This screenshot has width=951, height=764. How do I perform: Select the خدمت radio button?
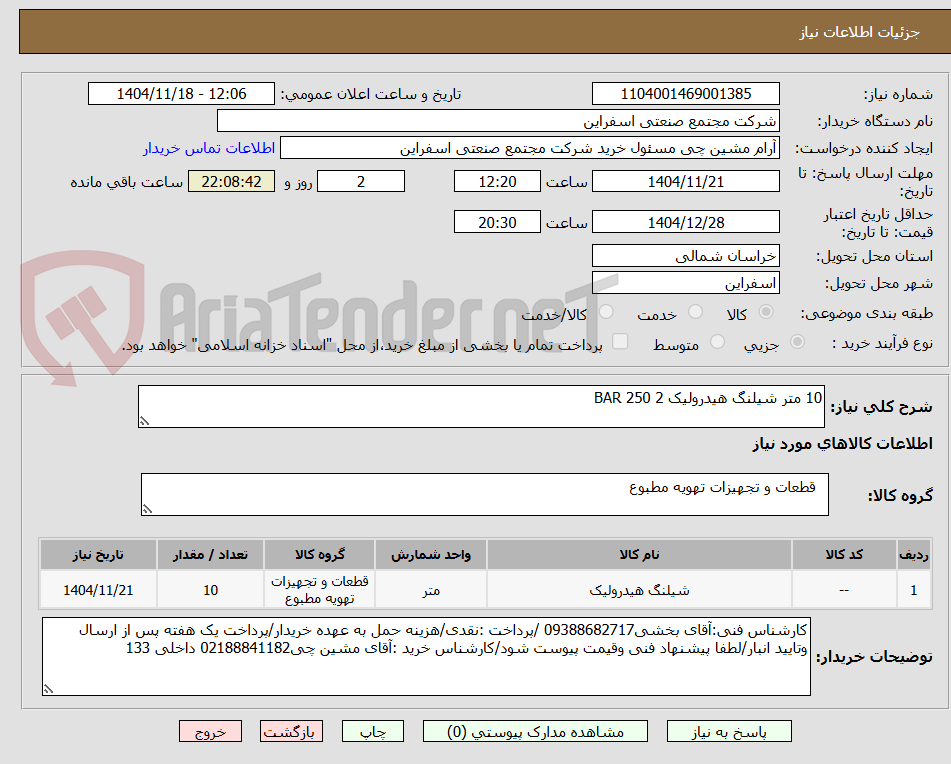click(695, 312)
